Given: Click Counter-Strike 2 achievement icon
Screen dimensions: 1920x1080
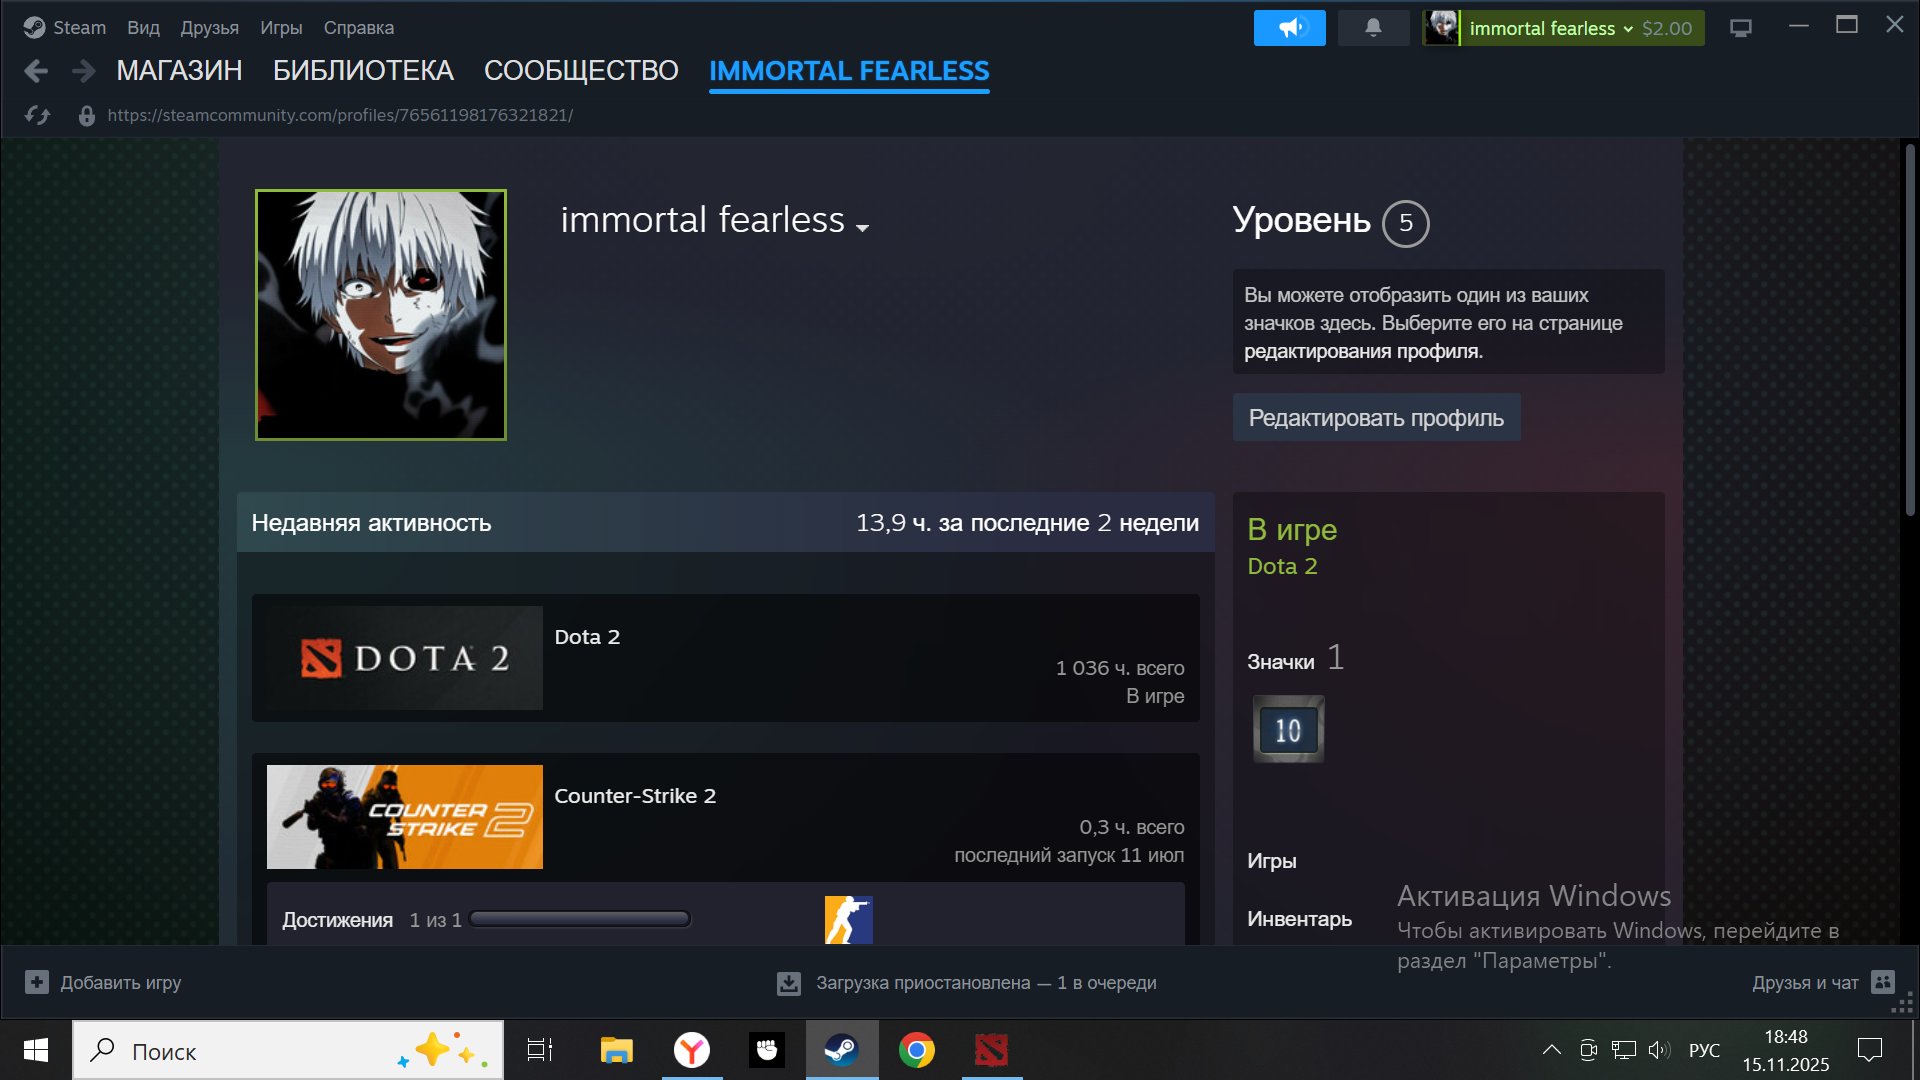Looking at the screenshot, I should pyautogui.click(x=848, y=920).
